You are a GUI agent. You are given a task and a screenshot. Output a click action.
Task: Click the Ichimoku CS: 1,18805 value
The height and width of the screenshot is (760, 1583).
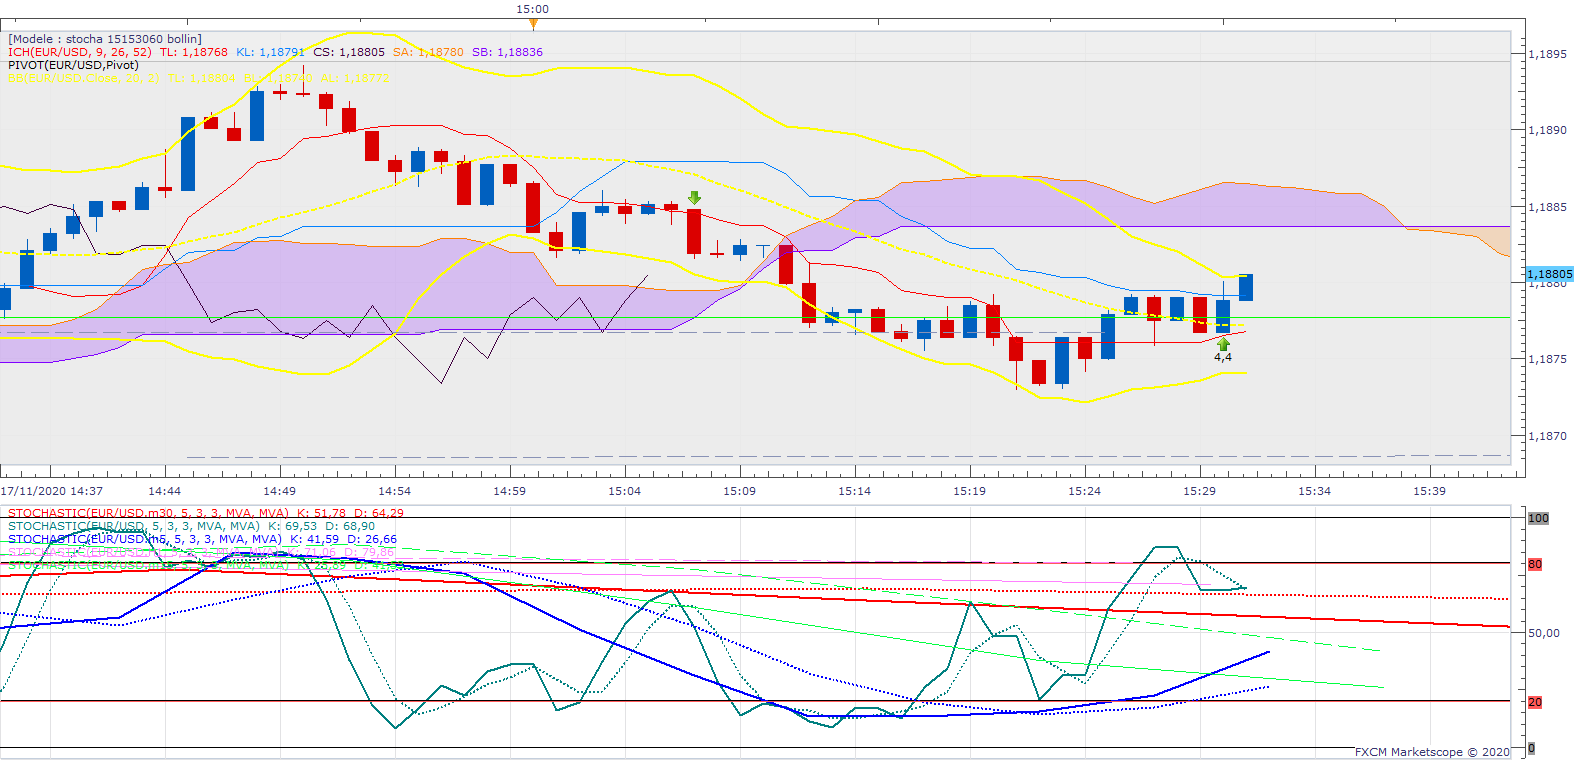pyautogui.click(x=349, y=52)
